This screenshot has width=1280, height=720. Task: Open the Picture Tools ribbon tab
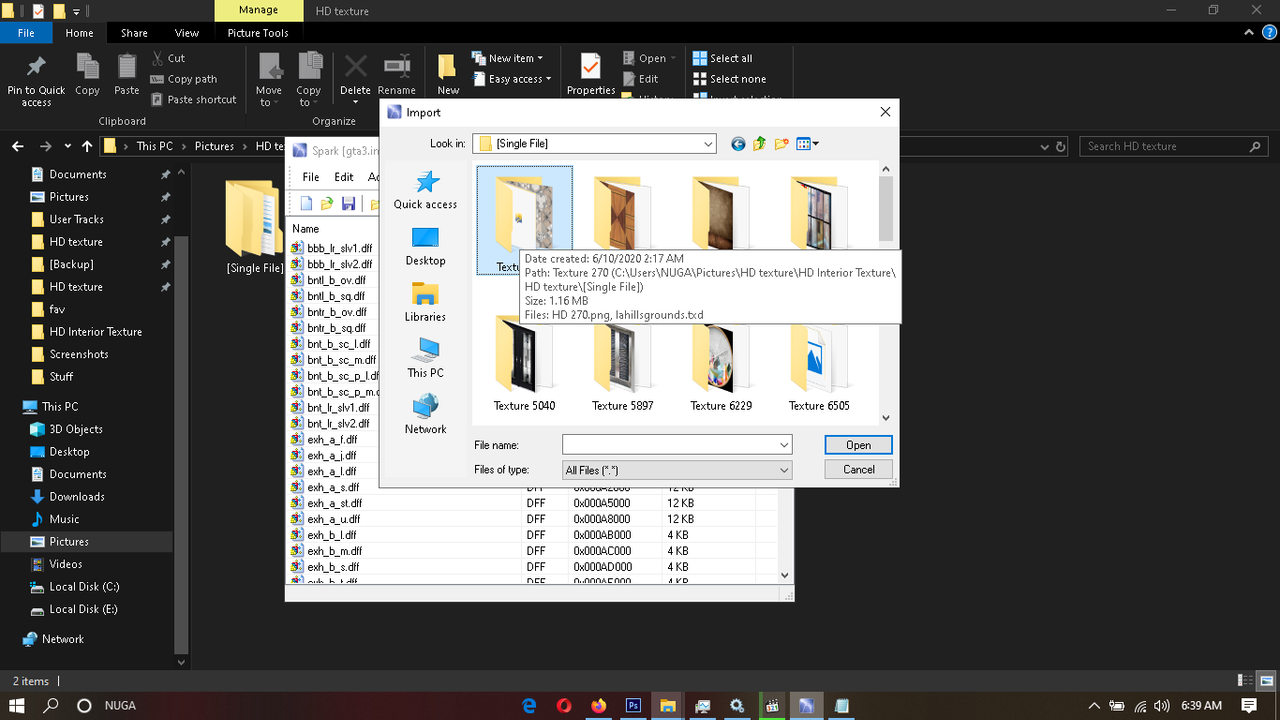tap(258, 33)
